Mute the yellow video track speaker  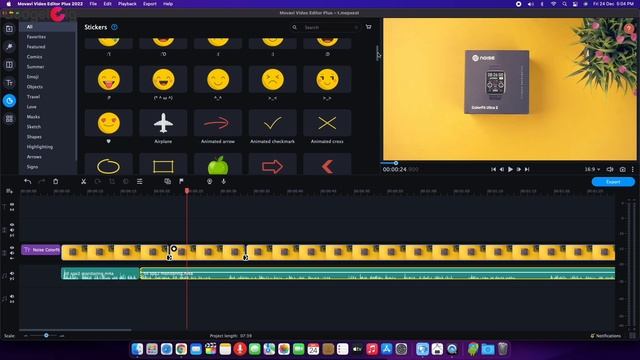pyautogui.click(x=12, y=253)
